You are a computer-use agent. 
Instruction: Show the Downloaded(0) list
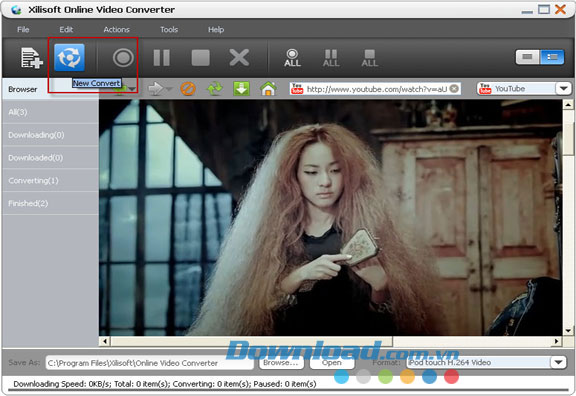[50, 158]
